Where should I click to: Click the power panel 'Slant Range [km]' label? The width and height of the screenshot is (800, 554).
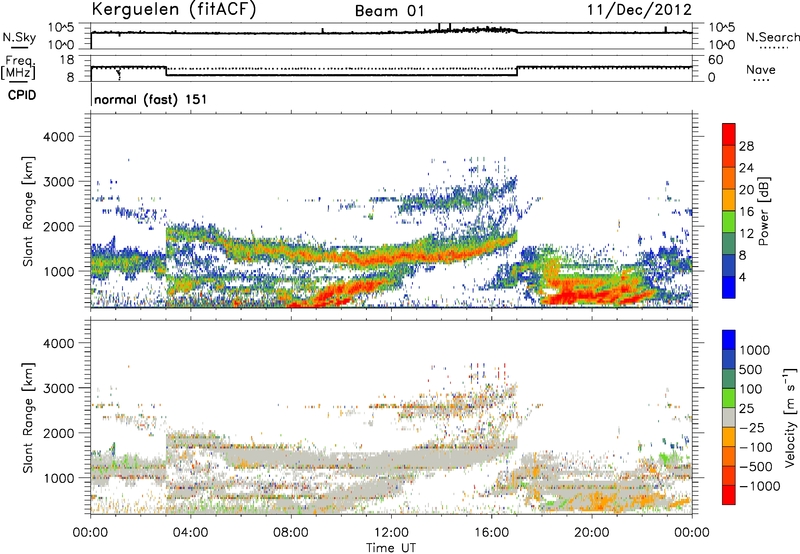28,211
